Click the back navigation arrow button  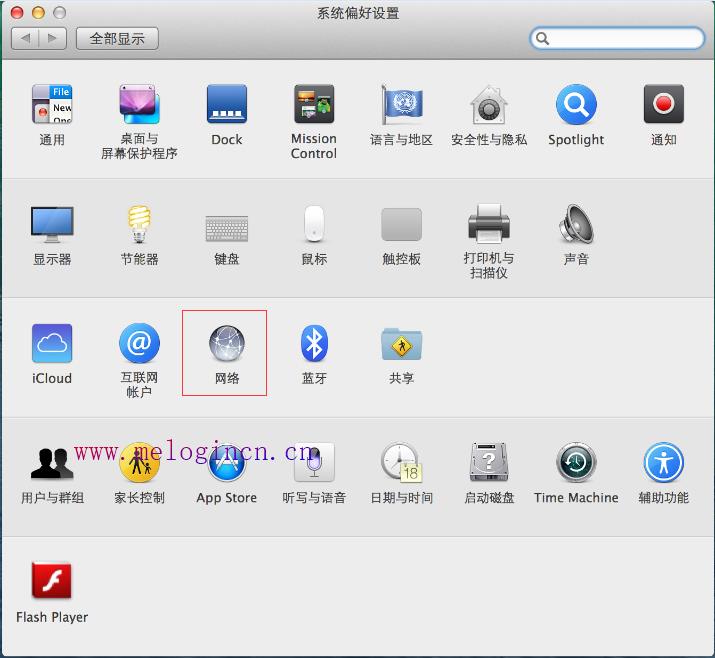[25, 38]
